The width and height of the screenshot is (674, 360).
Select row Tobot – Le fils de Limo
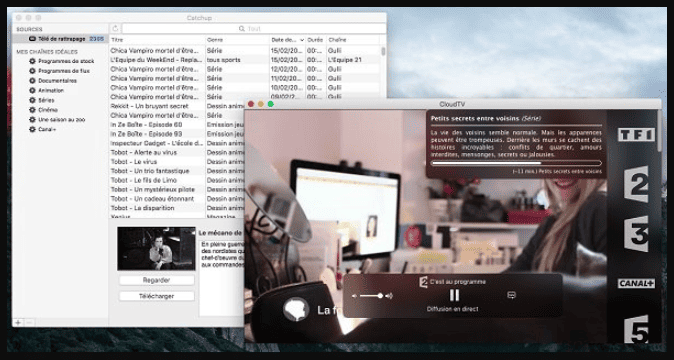tap(177, 180)
